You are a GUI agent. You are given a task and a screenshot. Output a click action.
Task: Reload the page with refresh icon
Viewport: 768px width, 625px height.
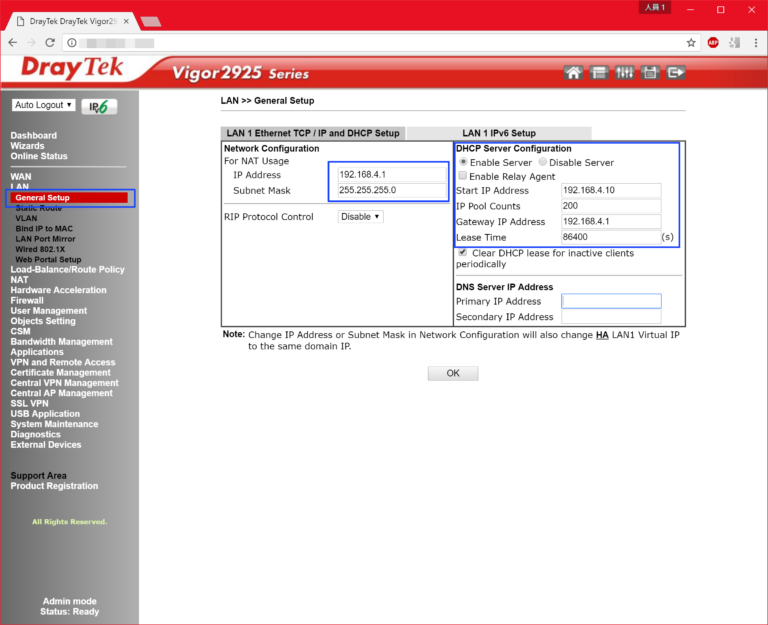[x=50, y=43]
